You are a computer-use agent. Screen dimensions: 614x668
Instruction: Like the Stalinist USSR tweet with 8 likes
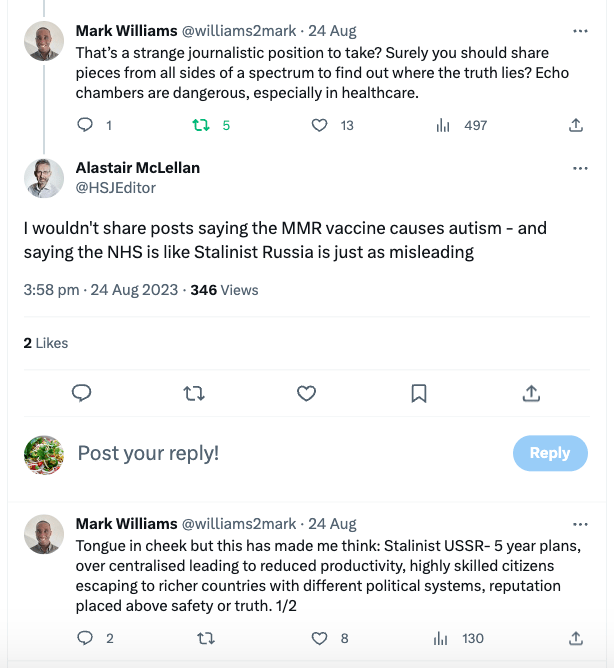click(320, 638)
